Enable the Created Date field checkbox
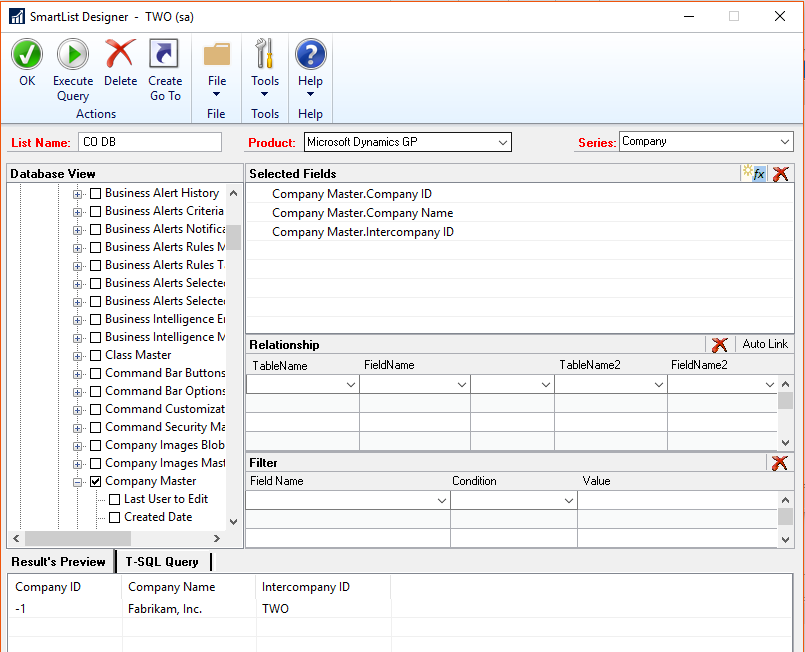Image resolution: width=805 pixels, height=652 pixels. (114, 517)
